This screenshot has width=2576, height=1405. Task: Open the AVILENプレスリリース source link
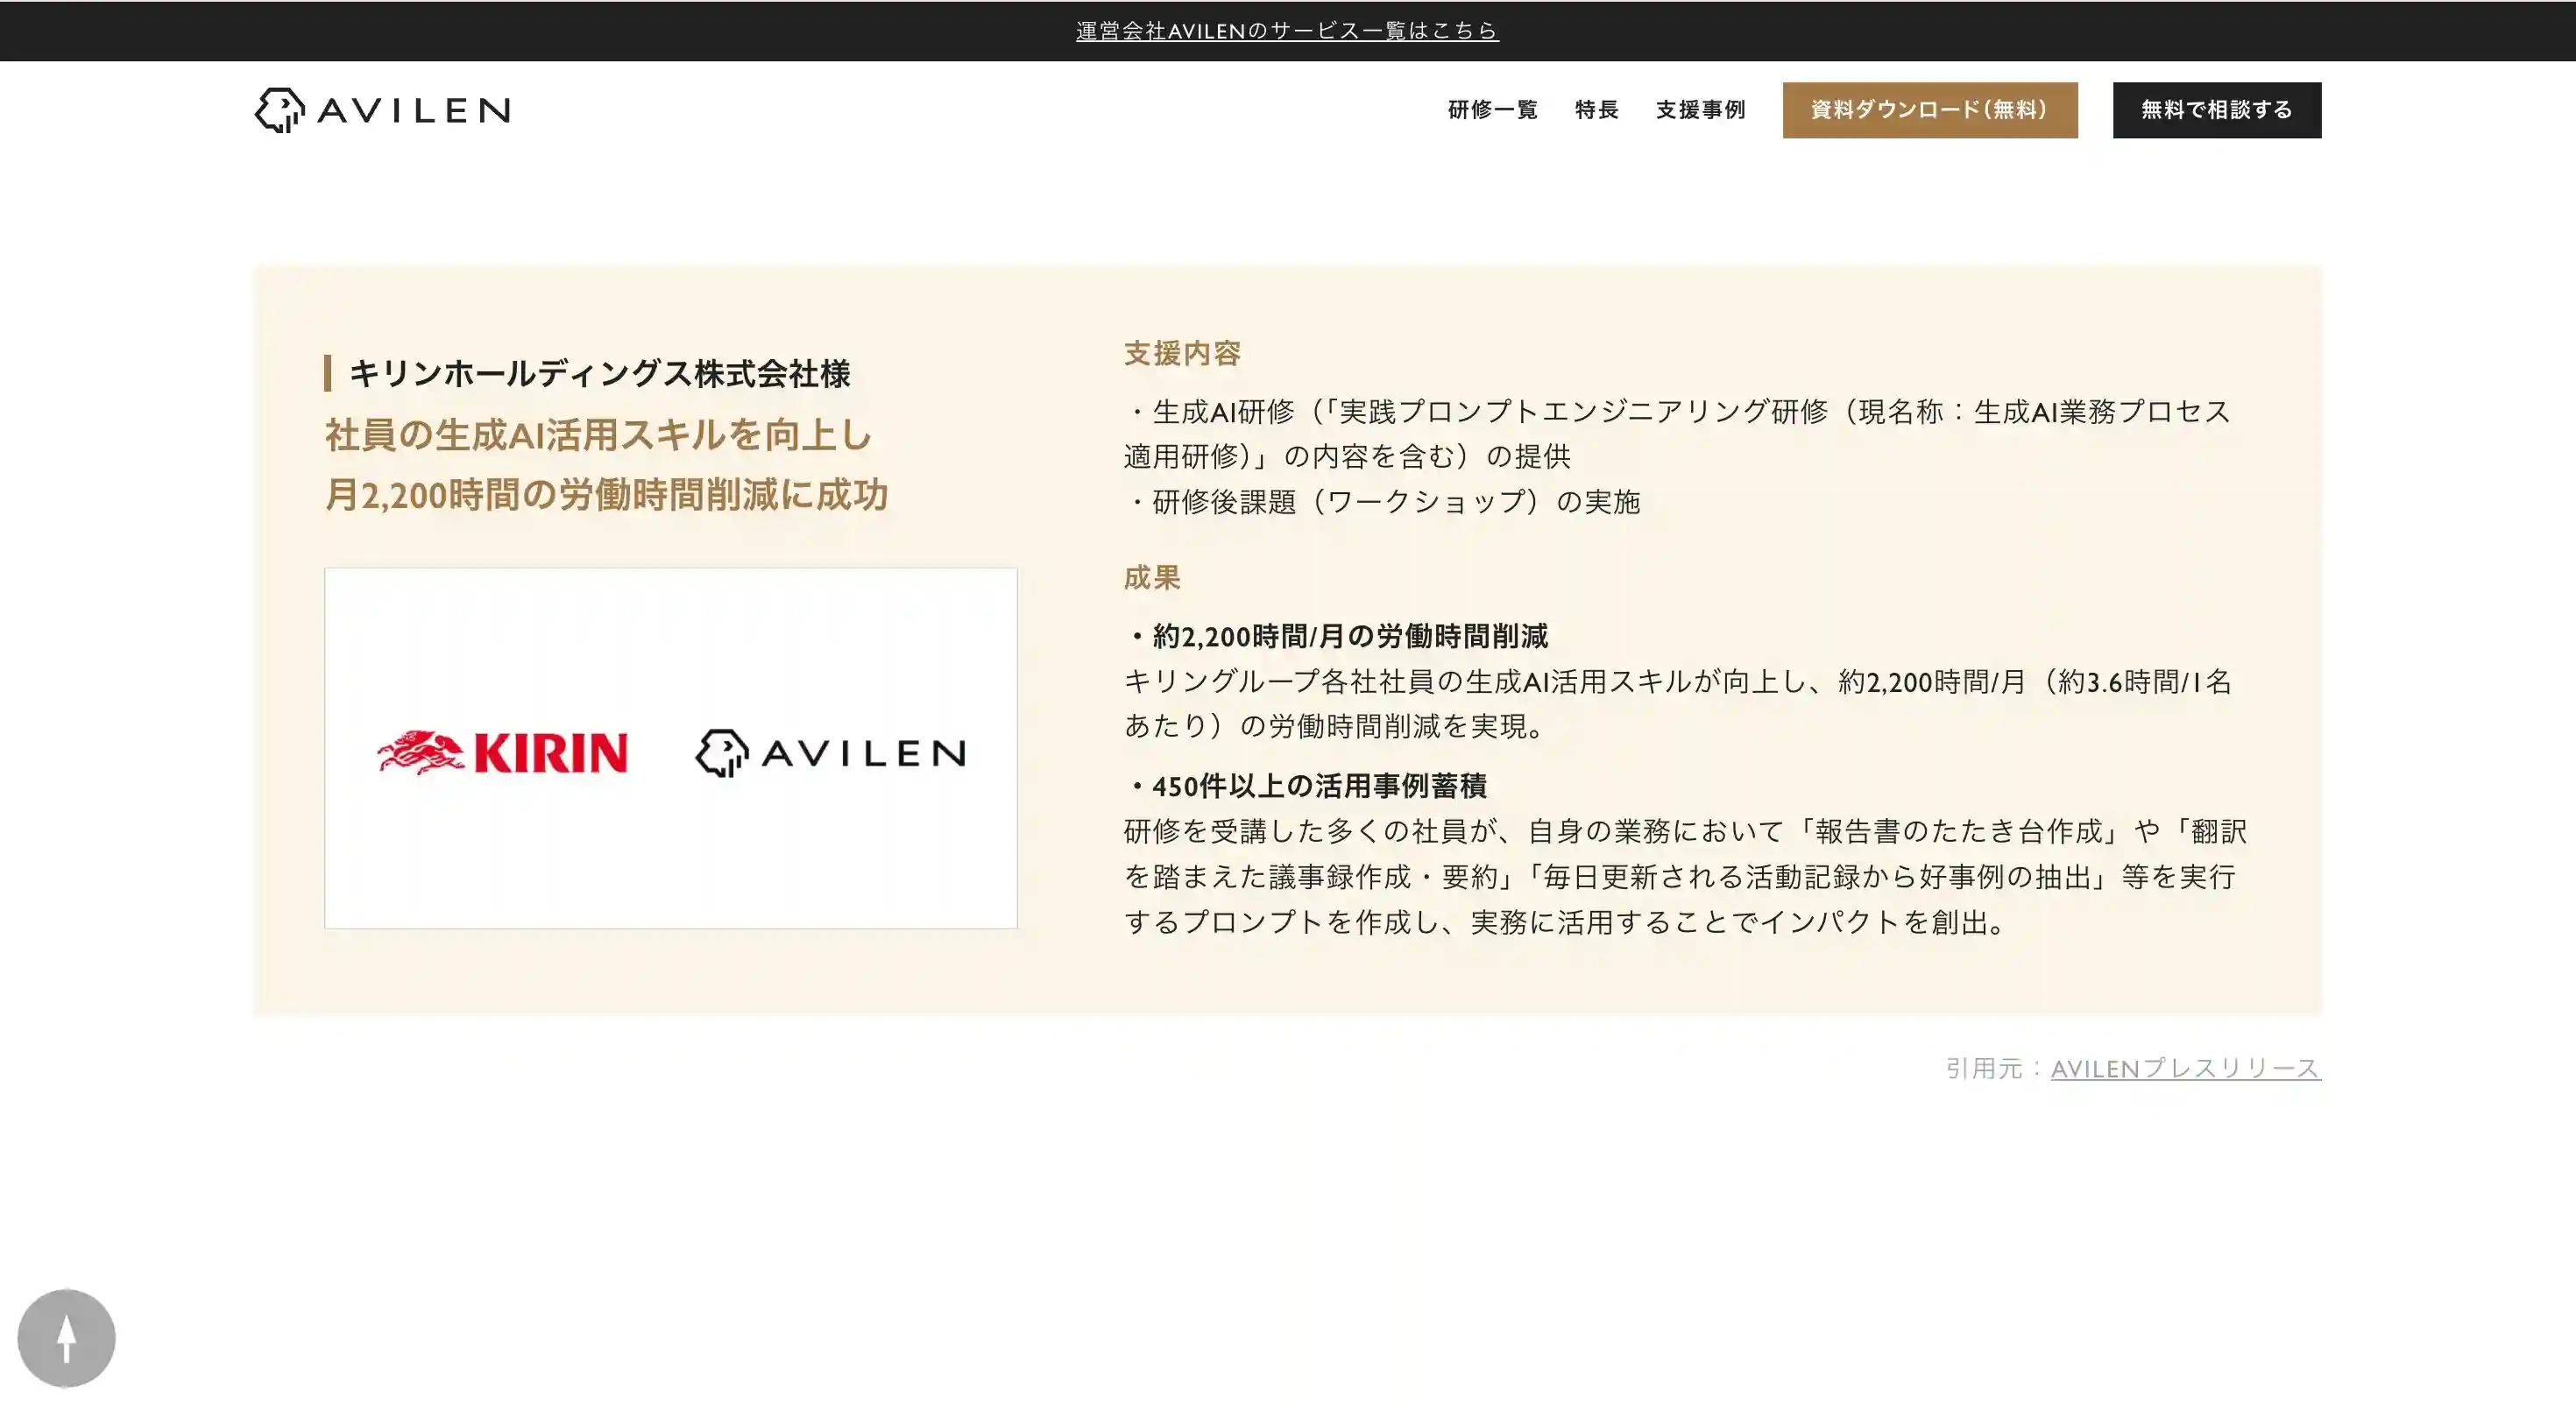[x=2185, y=1068]
